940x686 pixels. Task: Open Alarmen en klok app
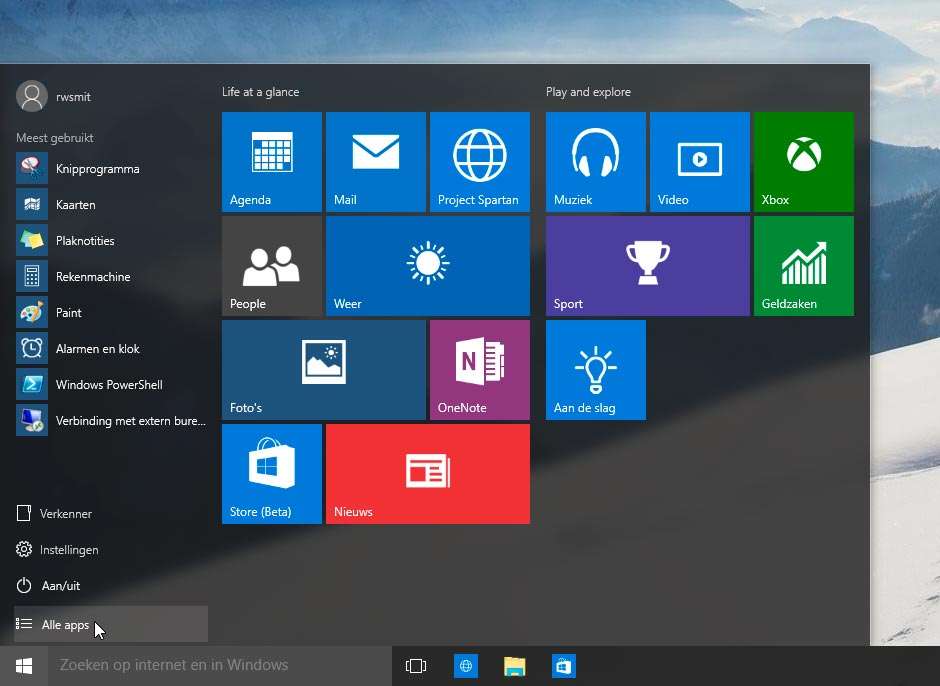tap(111, 348)
